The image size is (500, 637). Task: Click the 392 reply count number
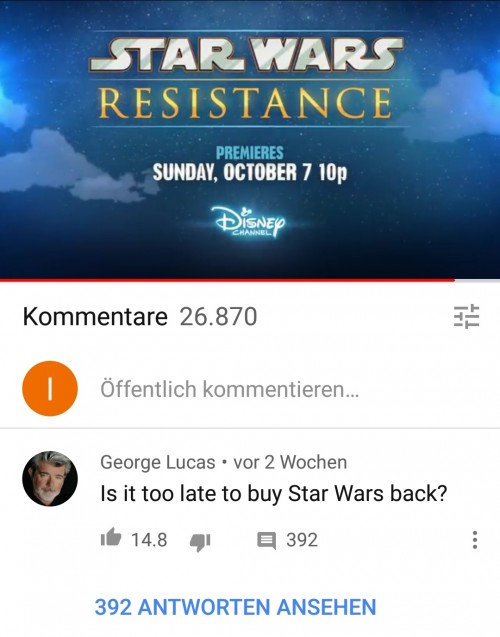coord(302,540)
